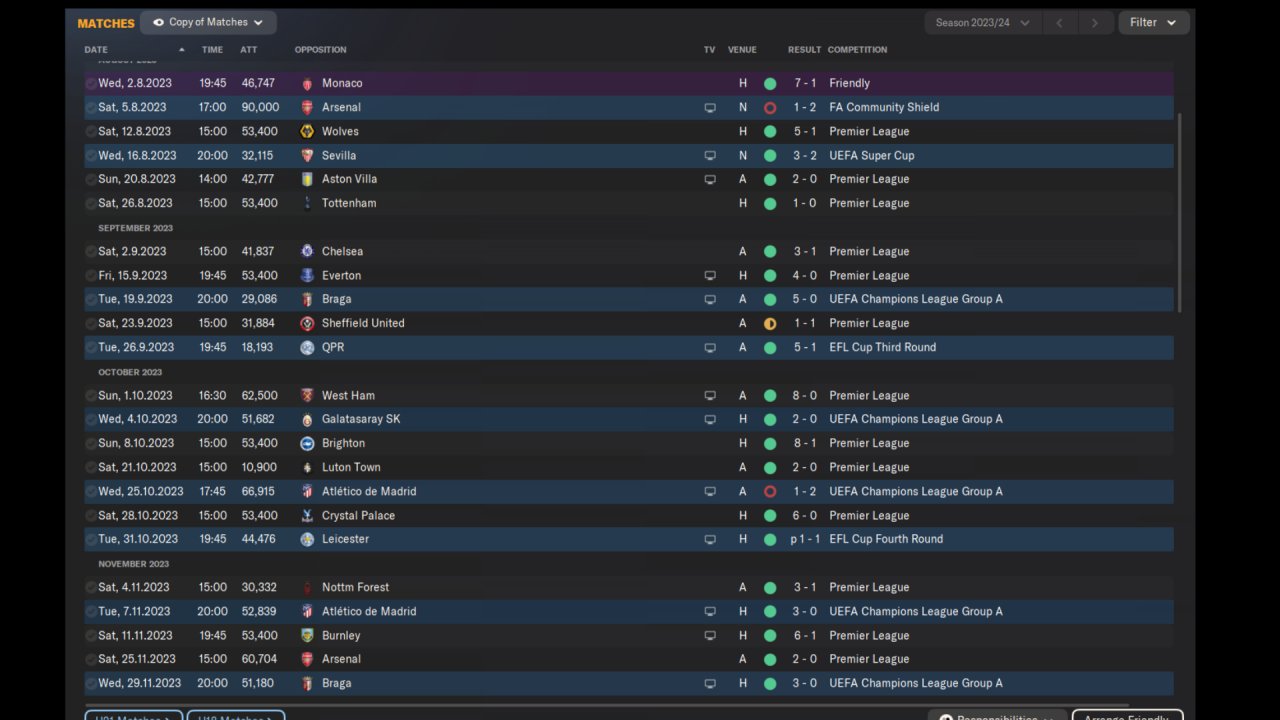Toggle the selection circle for Sat, 25.11.2023
1280x720 pixels.
tap(91, 659)
